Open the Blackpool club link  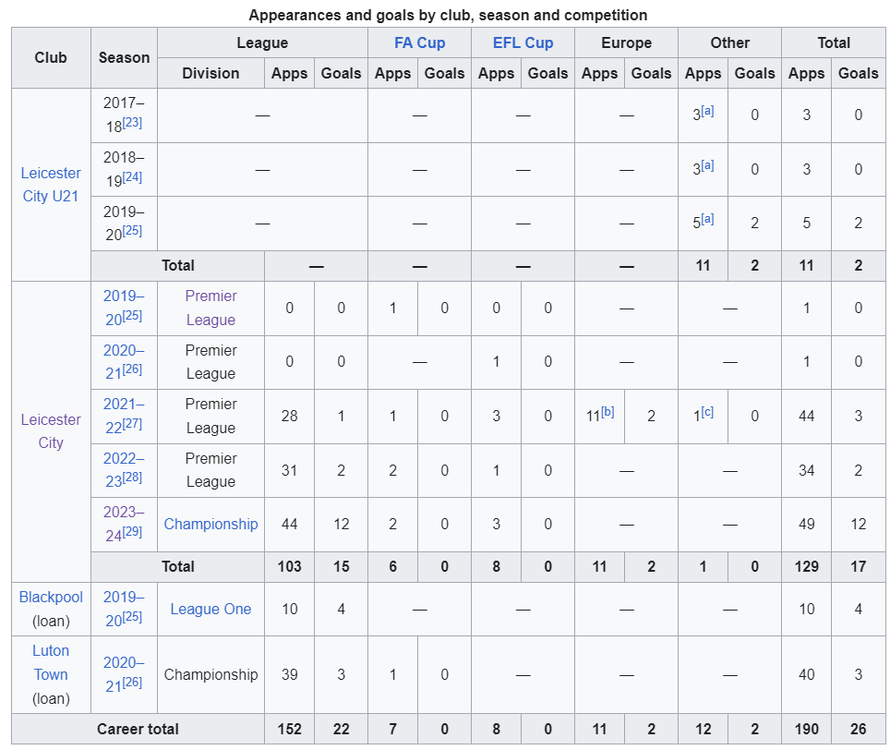(51, 597)
